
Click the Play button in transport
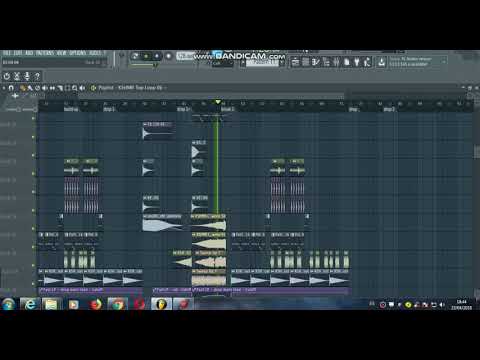(x=146, y=56)
